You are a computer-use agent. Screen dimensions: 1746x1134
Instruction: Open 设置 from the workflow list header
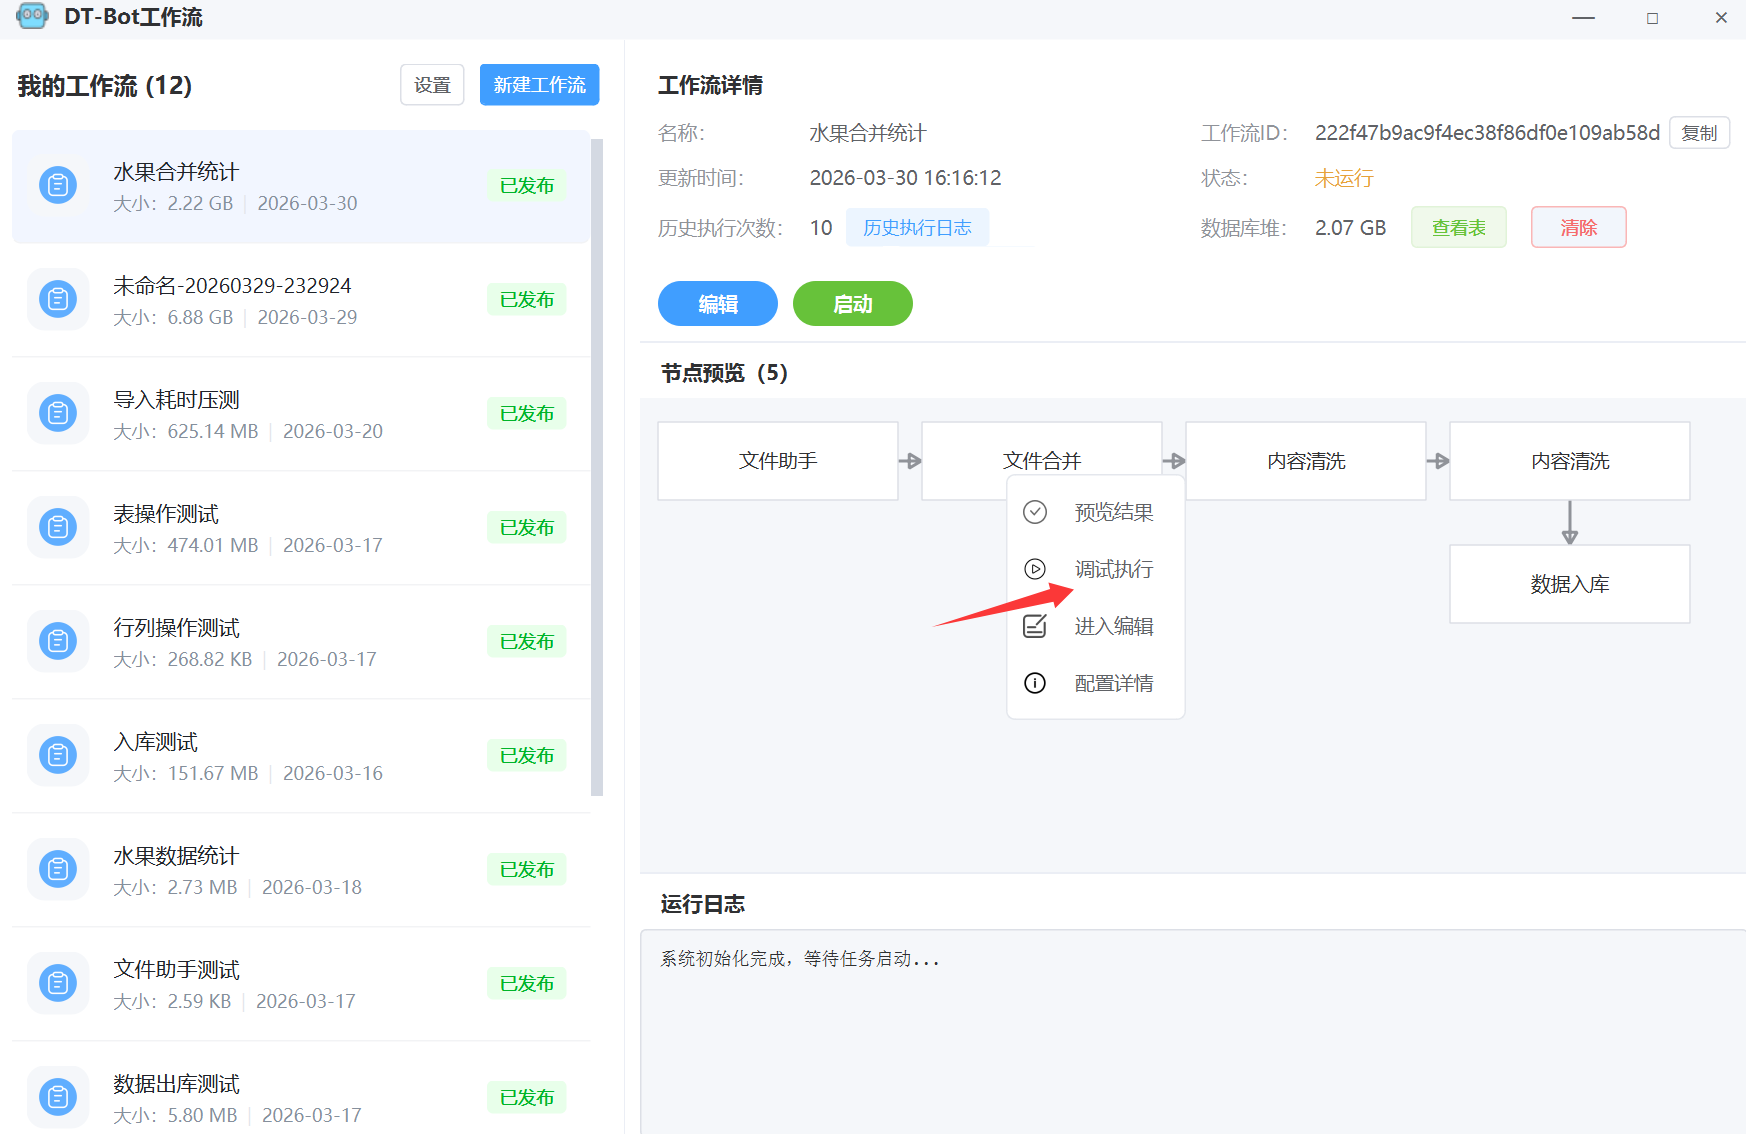coord(432,85)
